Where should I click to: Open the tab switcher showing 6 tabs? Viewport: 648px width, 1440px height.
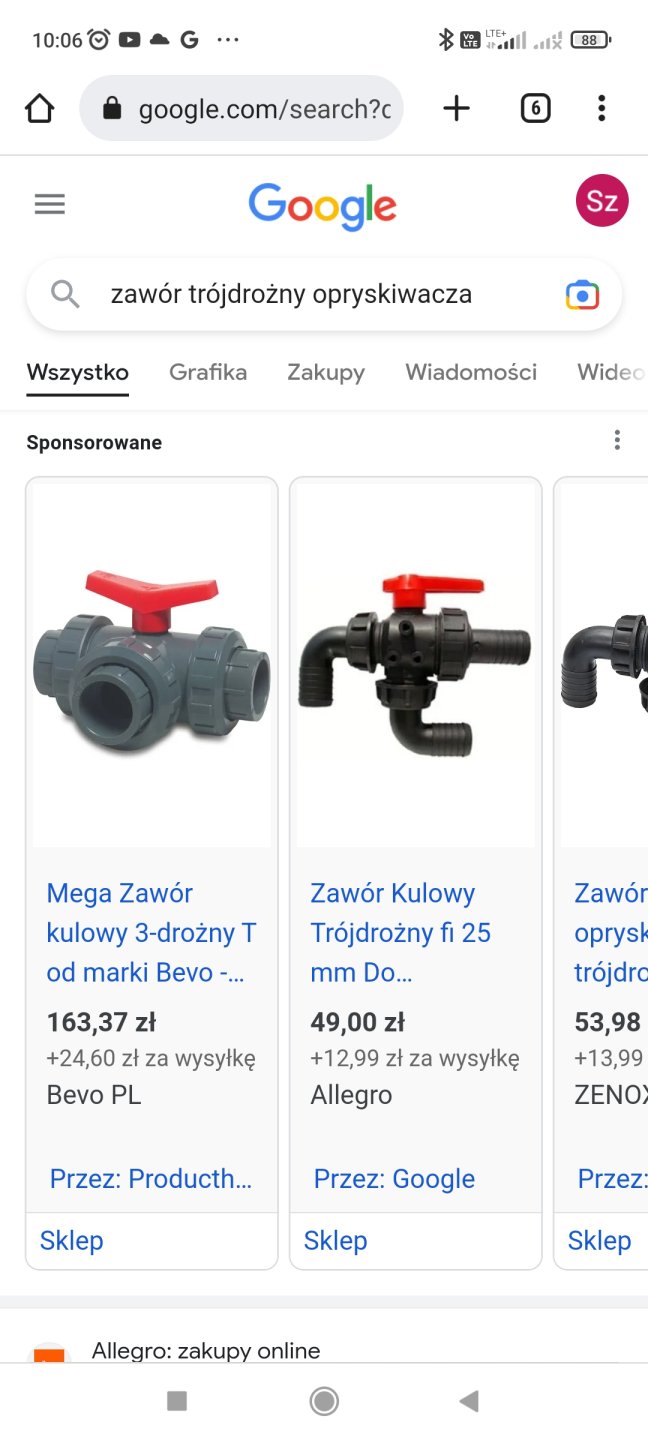click(536, 108)
